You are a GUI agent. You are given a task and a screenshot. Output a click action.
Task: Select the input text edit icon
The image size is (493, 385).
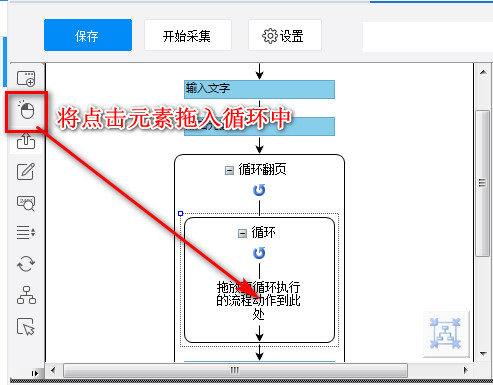coord(26,171)
